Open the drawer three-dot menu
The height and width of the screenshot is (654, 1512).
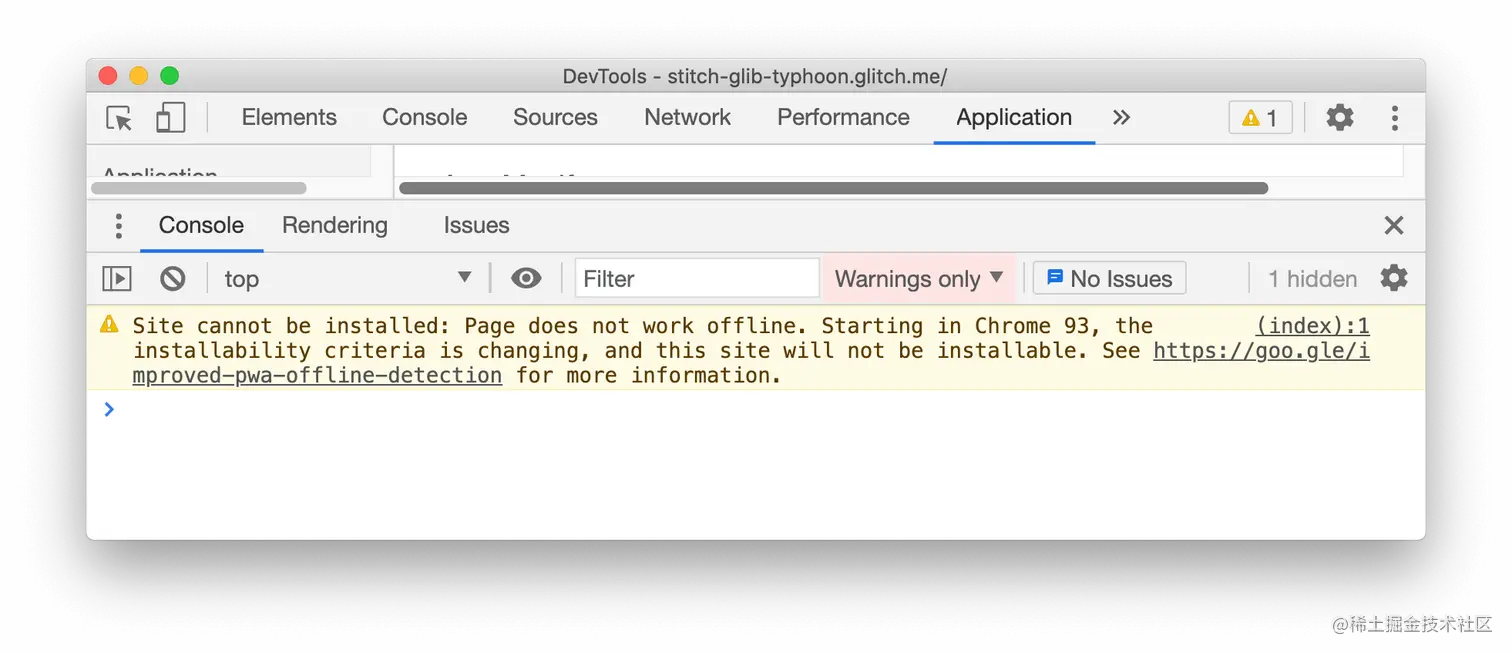(118, 226)
